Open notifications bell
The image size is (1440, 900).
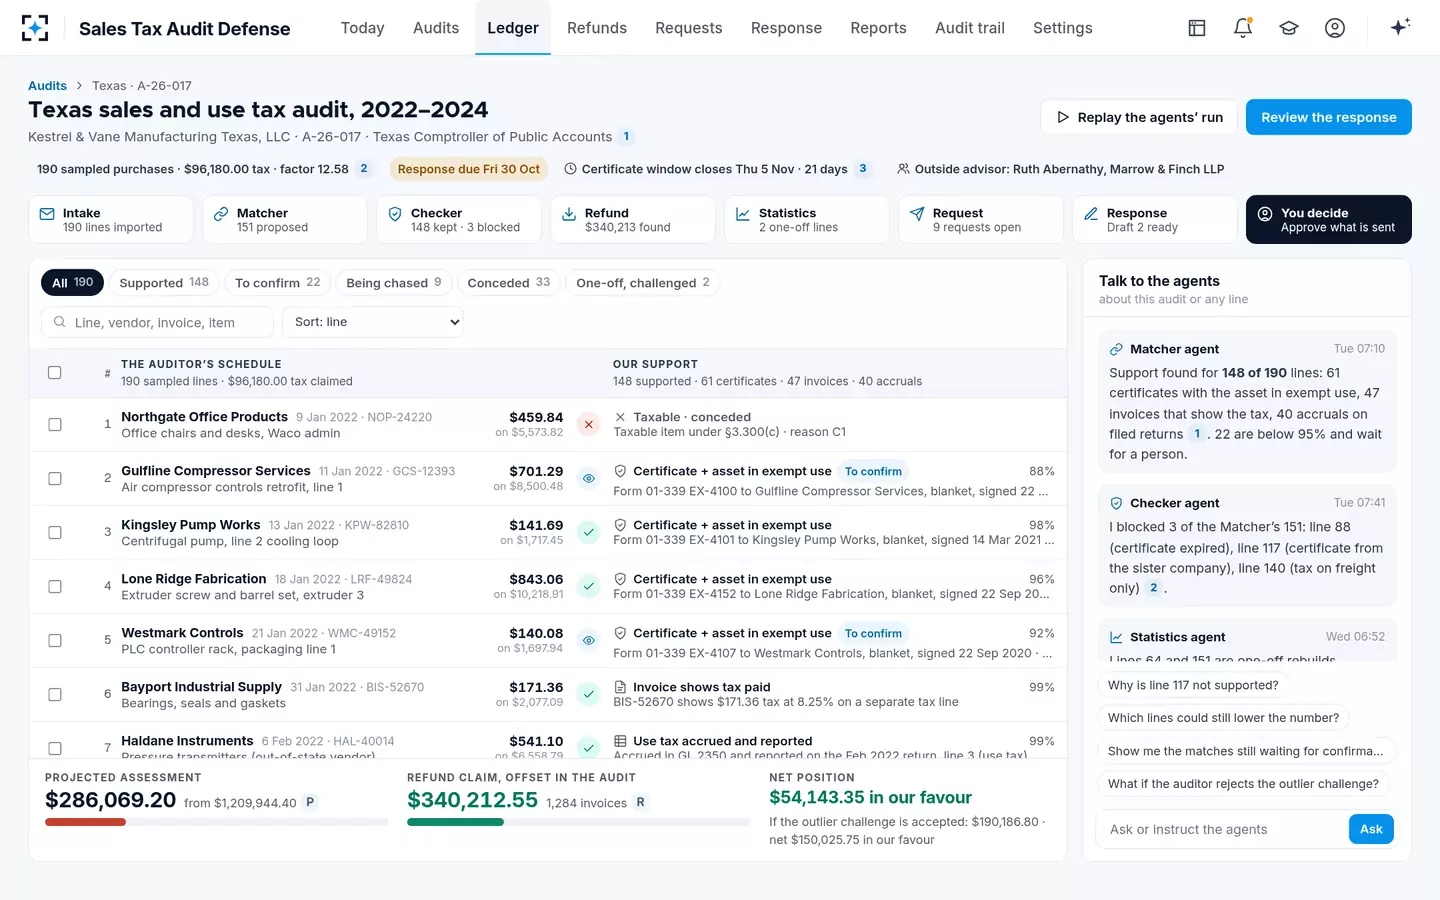point(1243,28)
